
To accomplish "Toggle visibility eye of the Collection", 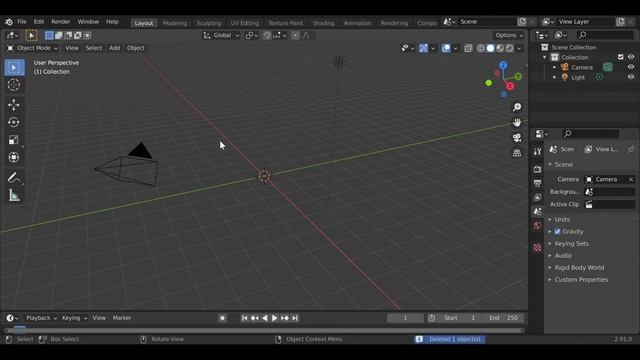I will pos(631,57).
